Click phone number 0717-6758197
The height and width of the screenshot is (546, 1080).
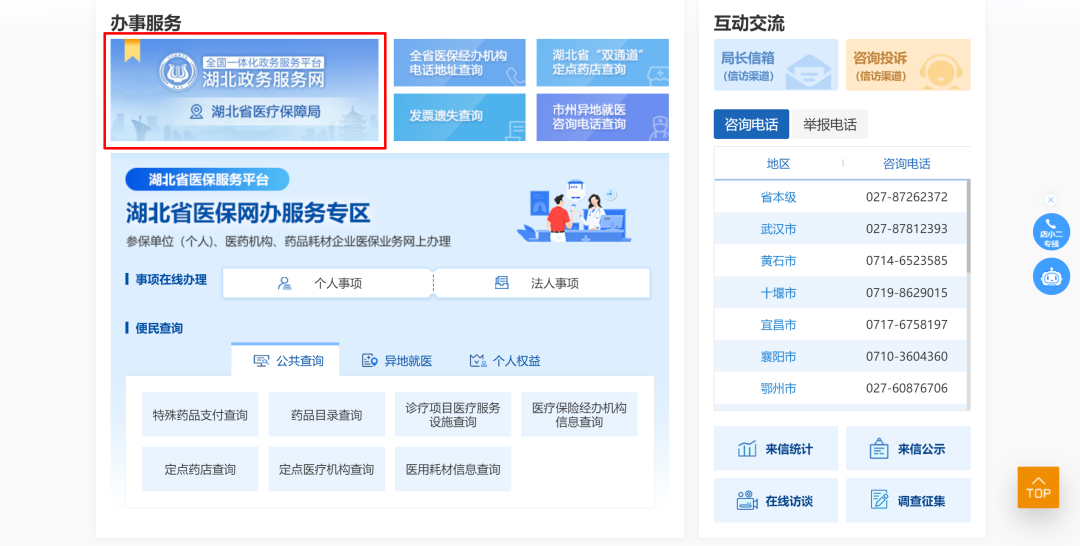click(906, 324)
